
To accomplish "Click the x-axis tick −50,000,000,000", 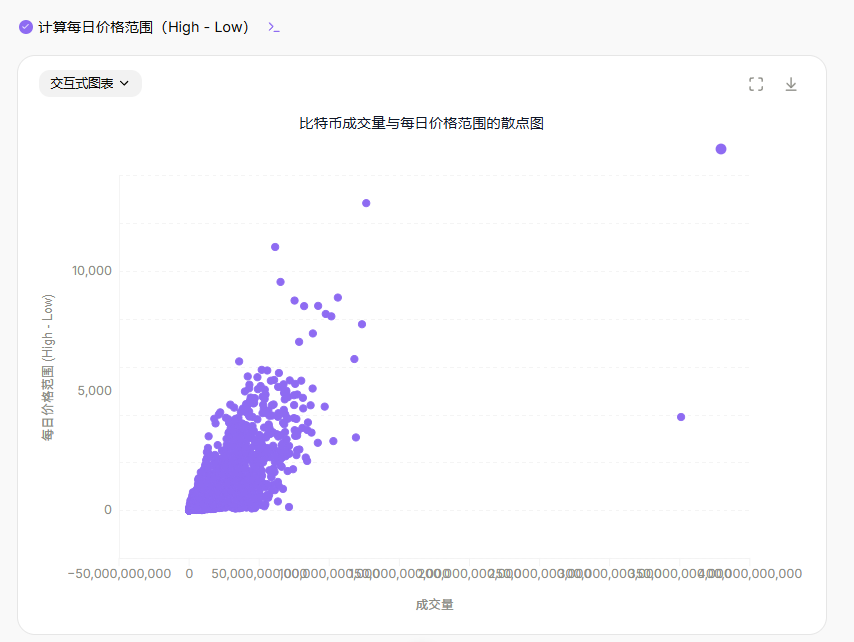I will click(119, 573).
